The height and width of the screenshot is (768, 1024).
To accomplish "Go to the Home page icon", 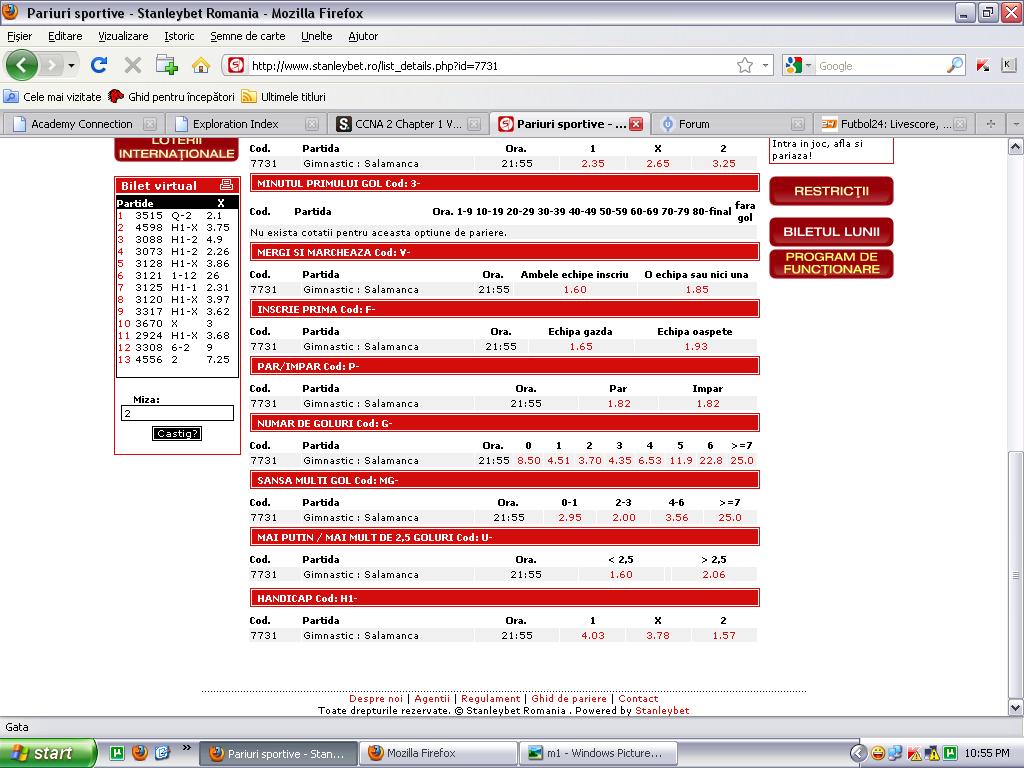I will point(201,65).
